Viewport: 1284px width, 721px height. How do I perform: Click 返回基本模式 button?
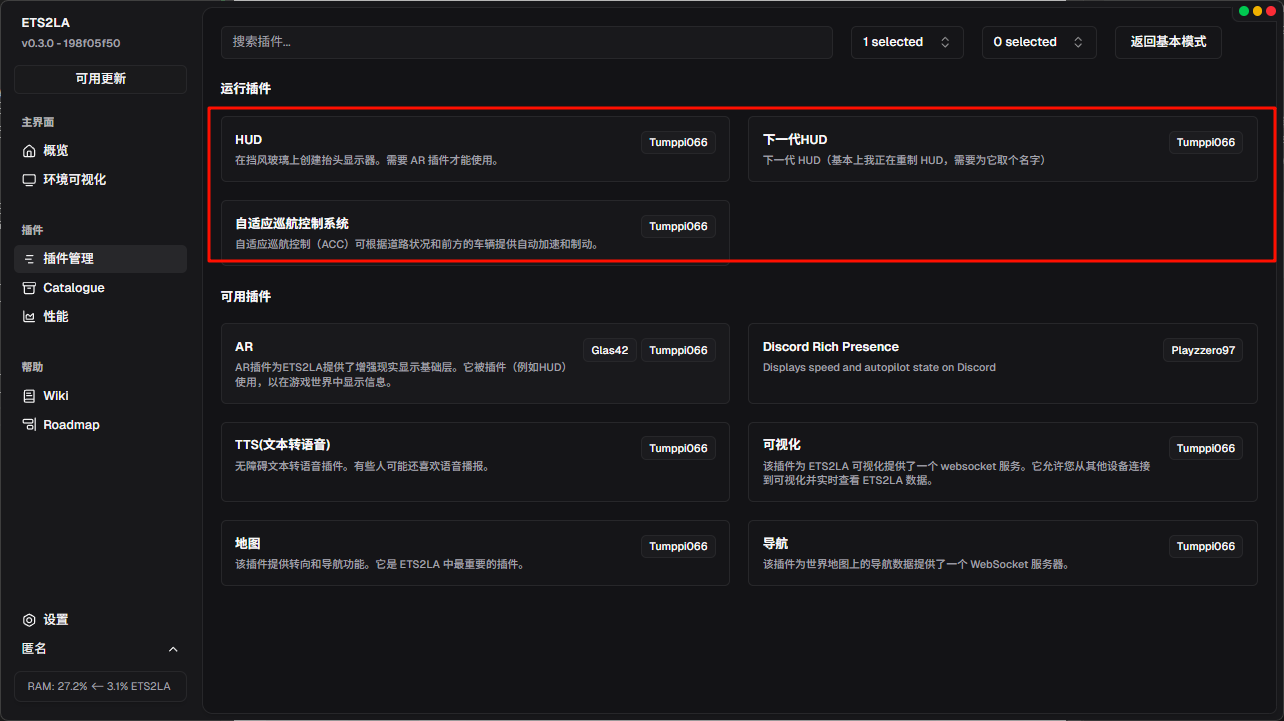tap(1167, 42)
